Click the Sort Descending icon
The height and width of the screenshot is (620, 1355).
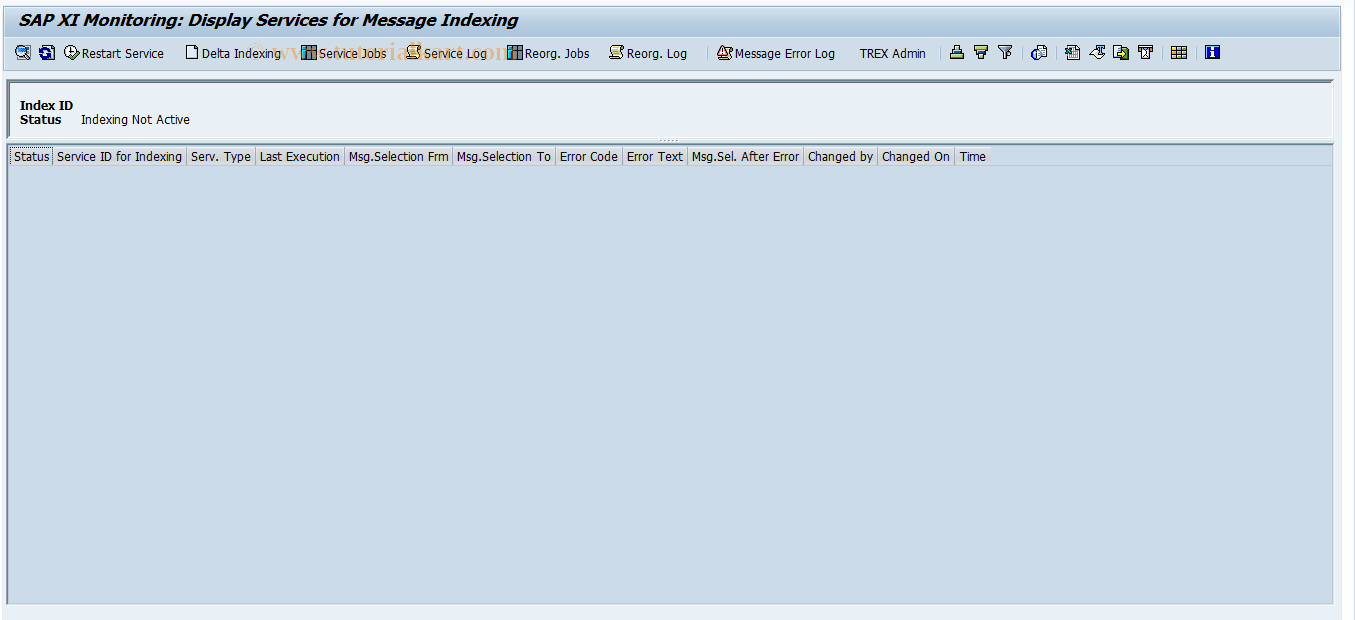[981, 53]
